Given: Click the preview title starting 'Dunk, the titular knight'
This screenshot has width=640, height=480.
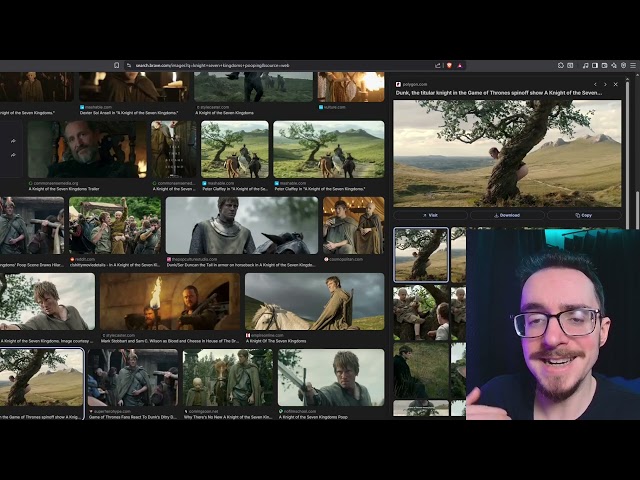Looking at the screenshot, I should click(498, 93).
